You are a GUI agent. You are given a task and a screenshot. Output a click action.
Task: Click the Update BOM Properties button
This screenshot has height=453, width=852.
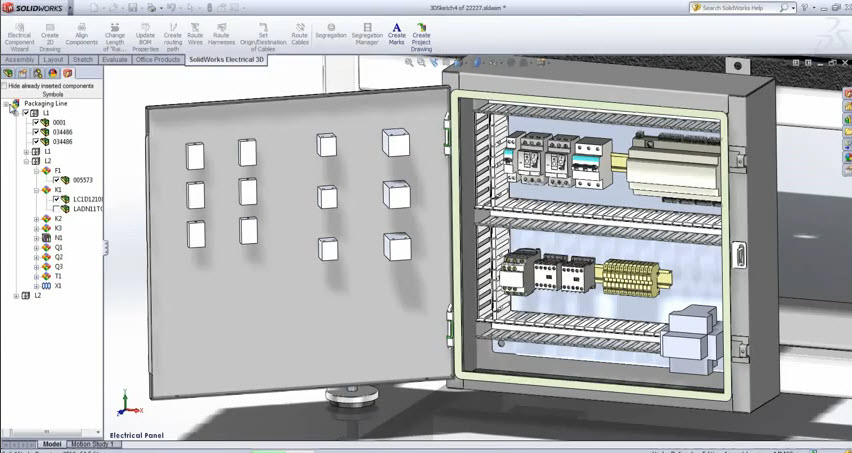[x=145, y=36]
